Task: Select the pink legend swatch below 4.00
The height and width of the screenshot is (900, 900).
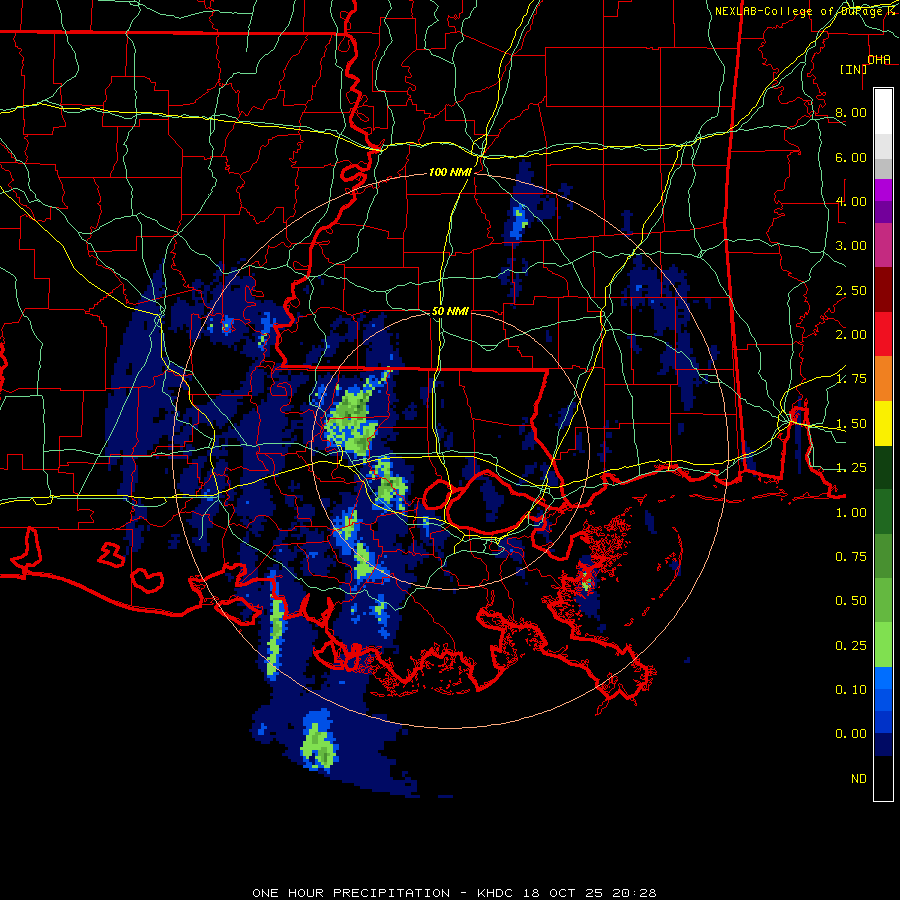Action: coord(883,245)
